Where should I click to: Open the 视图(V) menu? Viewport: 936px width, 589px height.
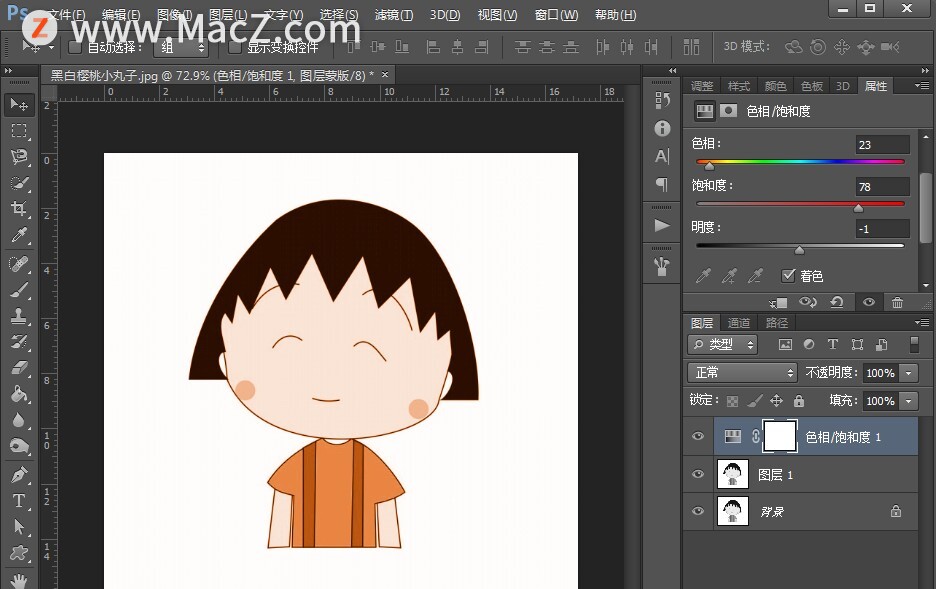click(x=497, y=15)
